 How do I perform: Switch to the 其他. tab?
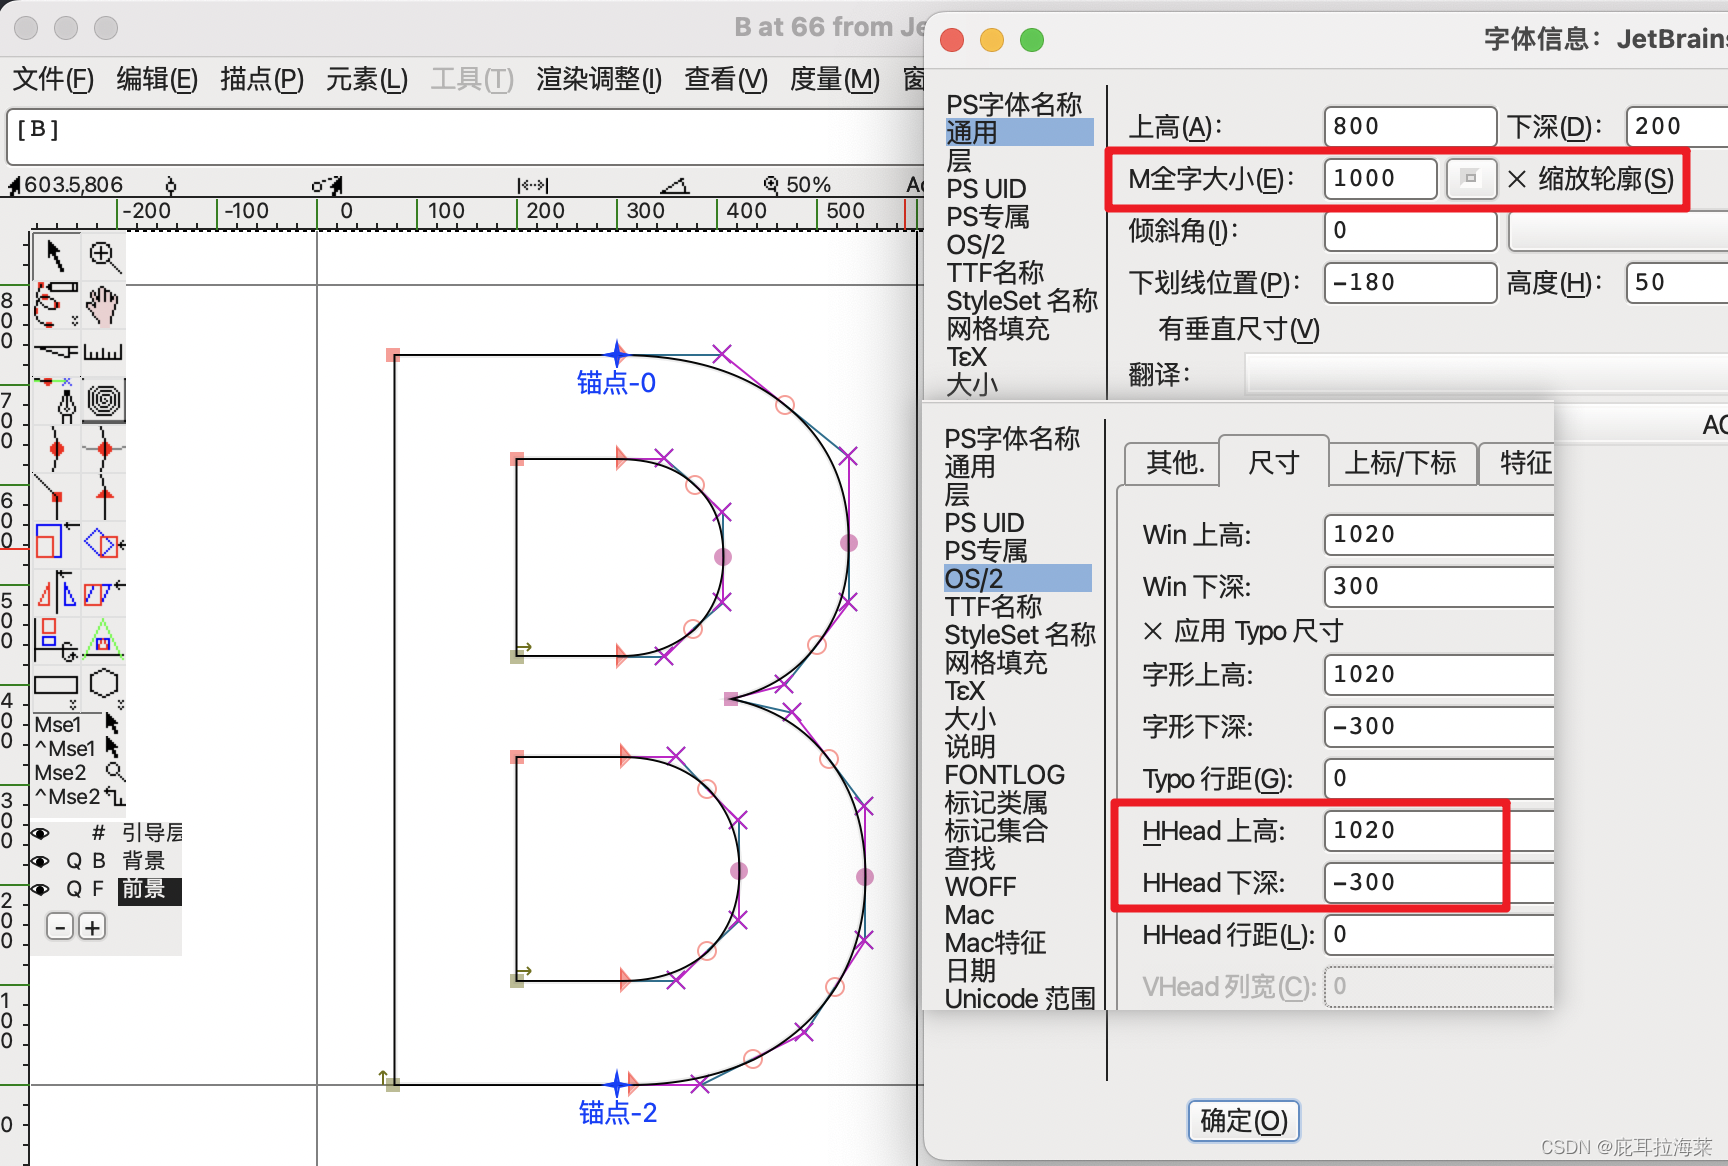[x=1174, y=463]
